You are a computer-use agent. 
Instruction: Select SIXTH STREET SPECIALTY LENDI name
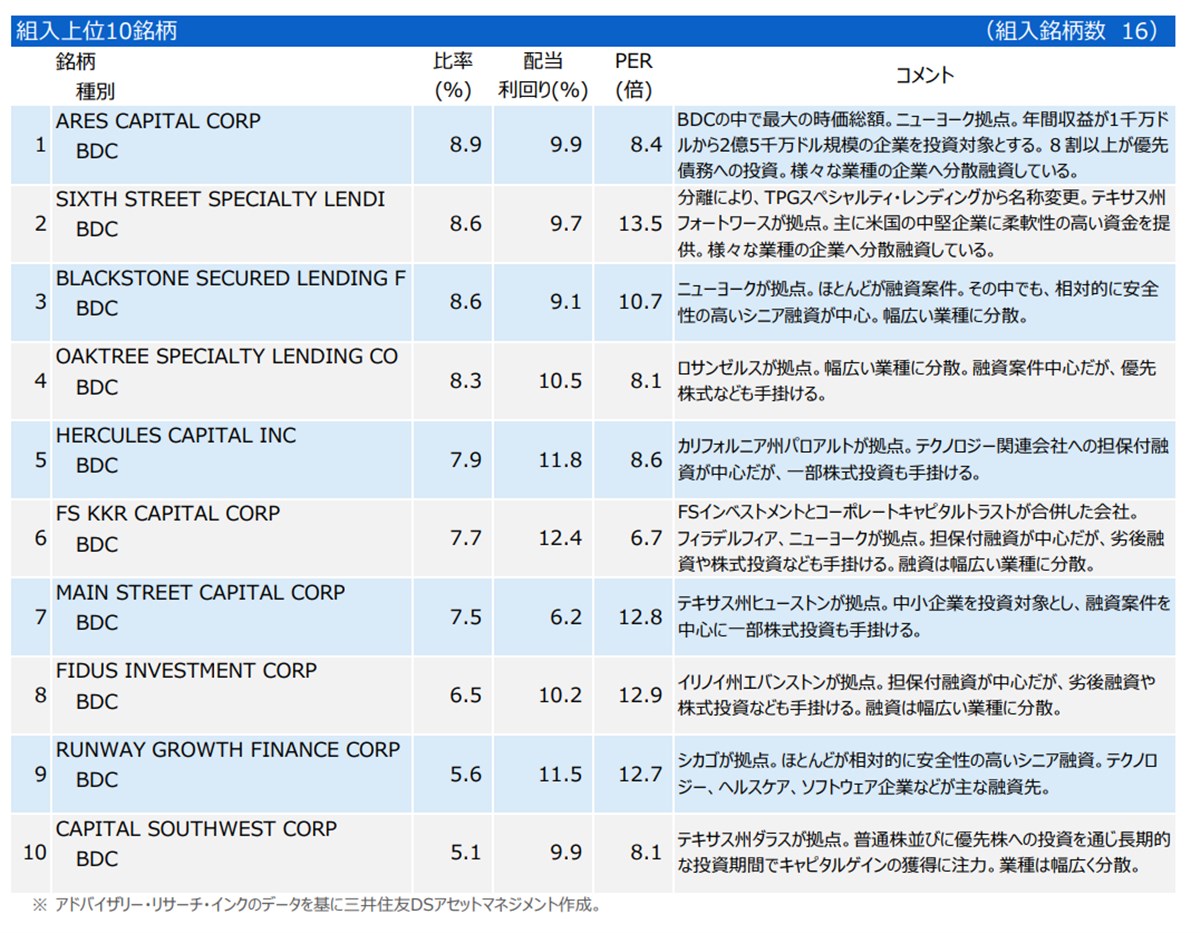pyautogui.click(x=220, y=199)
